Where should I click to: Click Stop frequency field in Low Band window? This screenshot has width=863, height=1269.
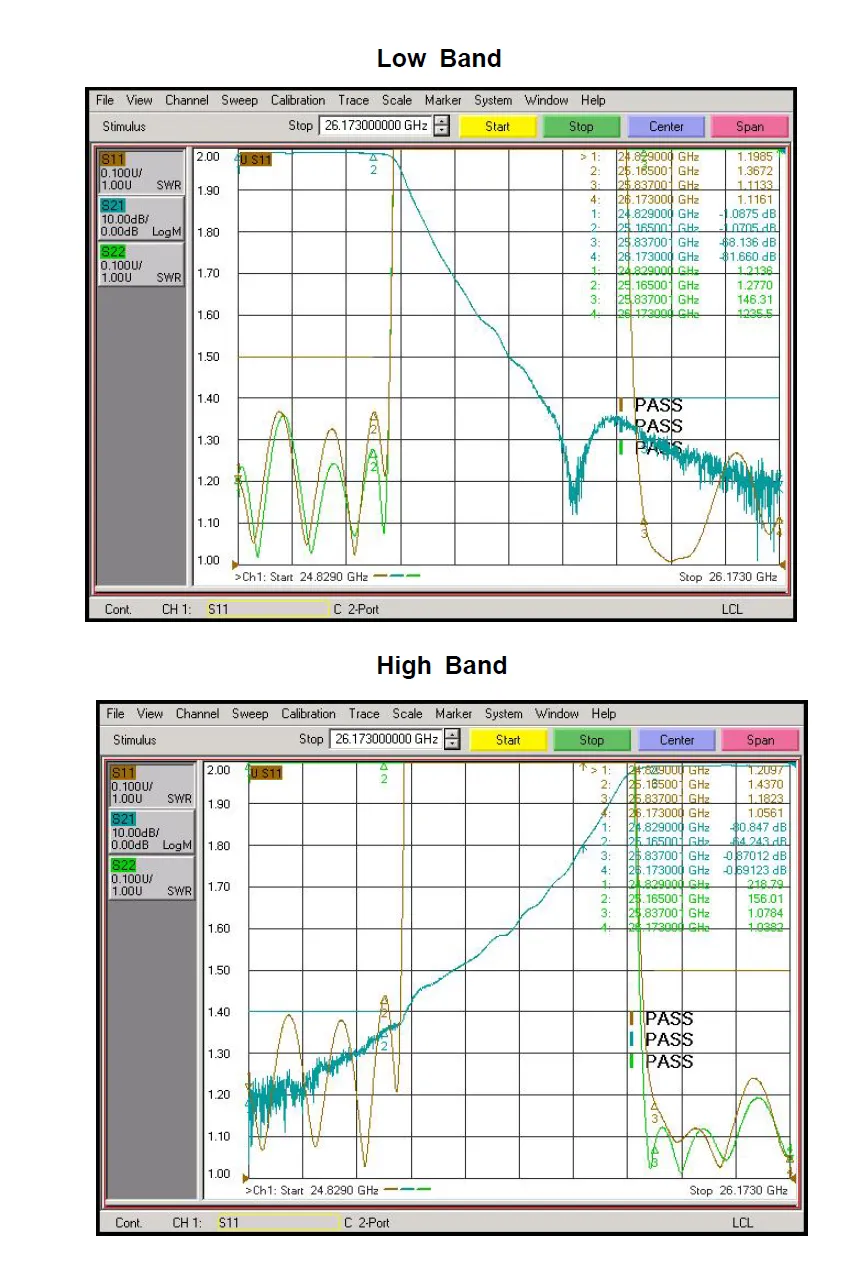(375, 126)
